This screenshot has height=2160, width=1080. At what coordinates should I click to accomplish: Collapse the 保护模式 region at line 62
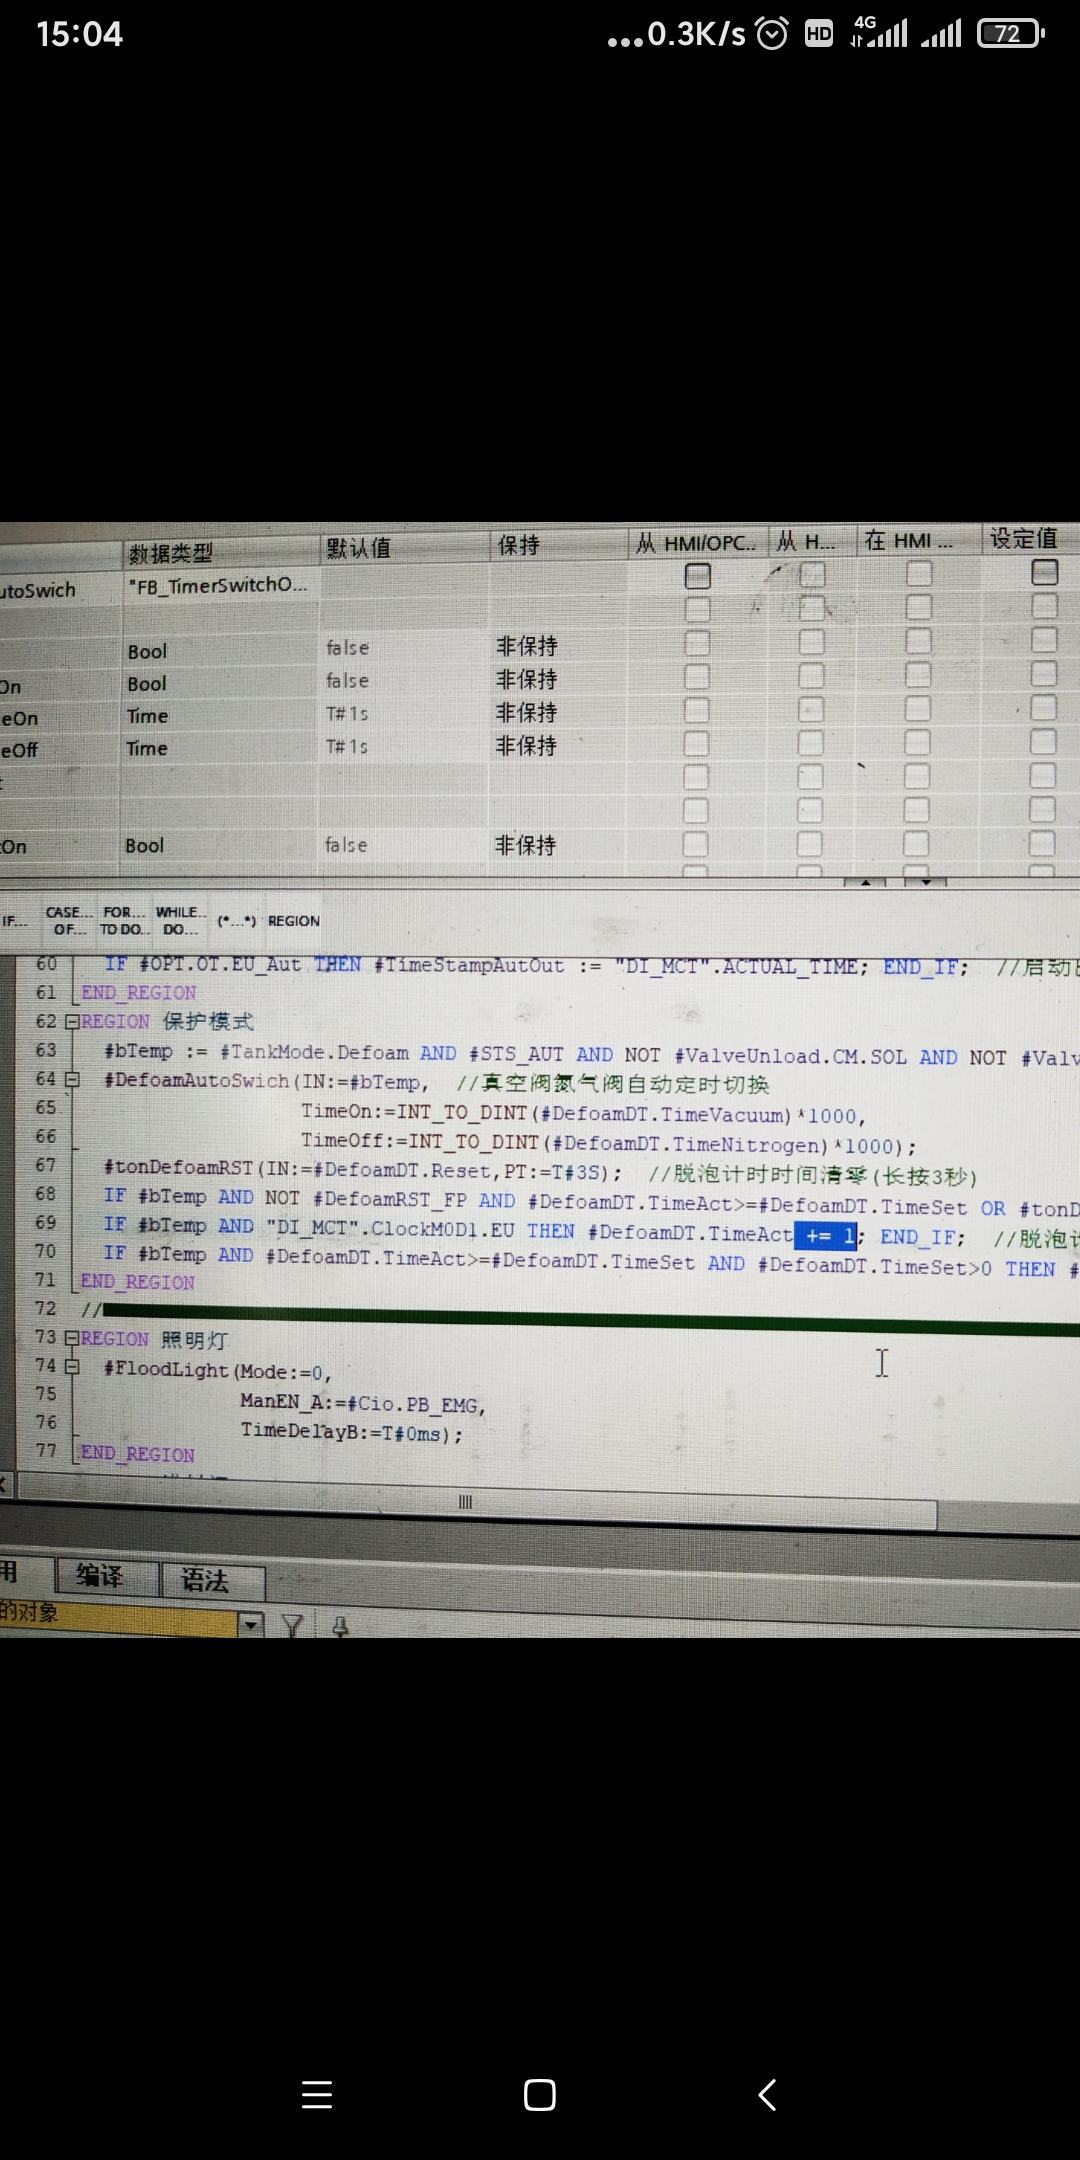[x=71, y=1022]
